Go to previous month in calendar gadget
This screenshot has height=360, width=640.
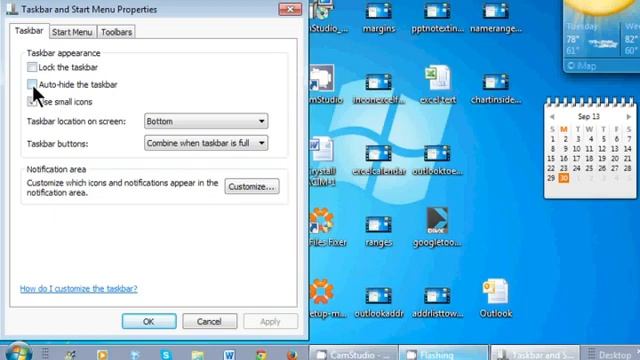tap(552, 117)
